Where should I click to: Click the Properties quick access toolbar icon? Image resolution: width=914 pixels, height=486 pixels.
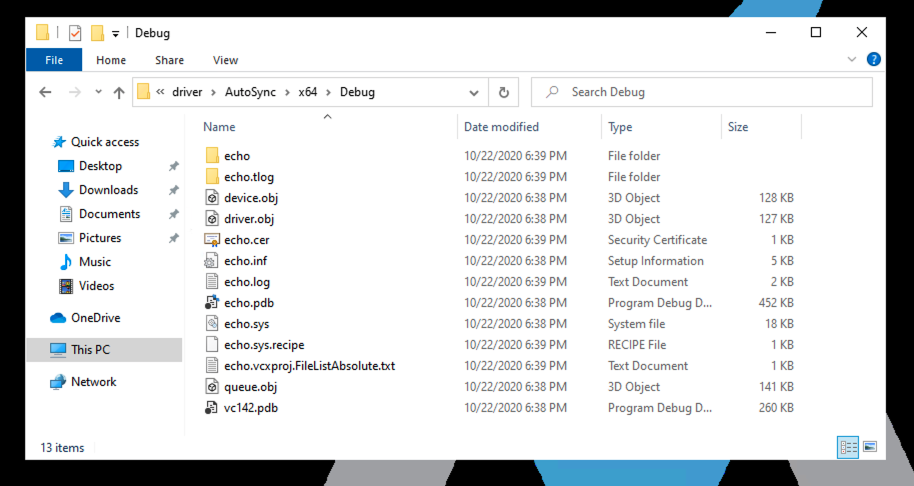click(x=75, y=33)
